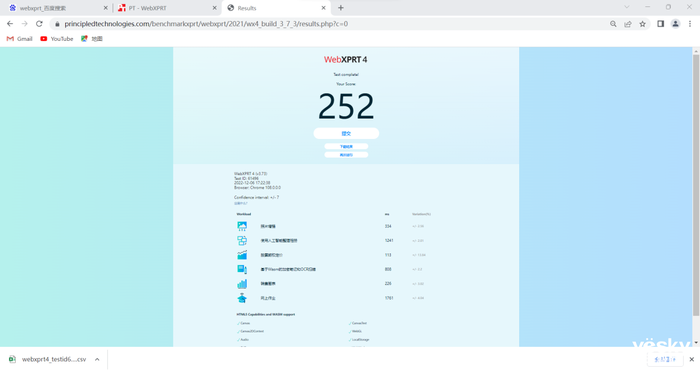Open the downloaded webxprt4_testid csv file

click(x=48, y=359)
